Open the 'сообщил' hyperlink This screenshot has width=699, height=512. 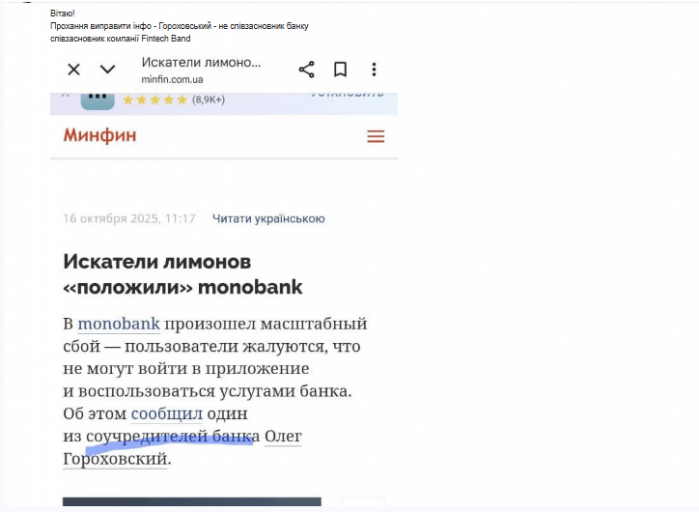[167, 414]
